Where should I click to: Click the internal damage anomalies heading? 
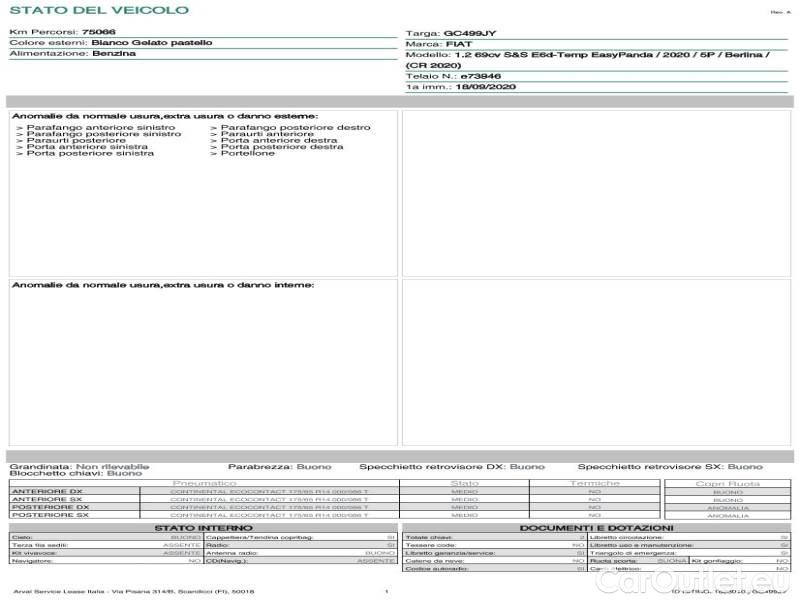(x=163, y=285)
